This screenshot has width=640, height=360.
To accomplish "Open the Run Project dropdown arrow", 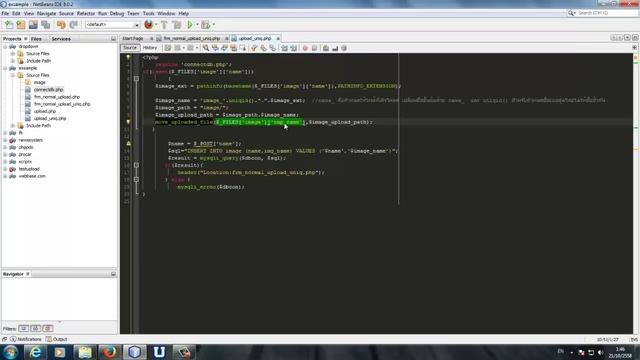I will tap(197, 25).
